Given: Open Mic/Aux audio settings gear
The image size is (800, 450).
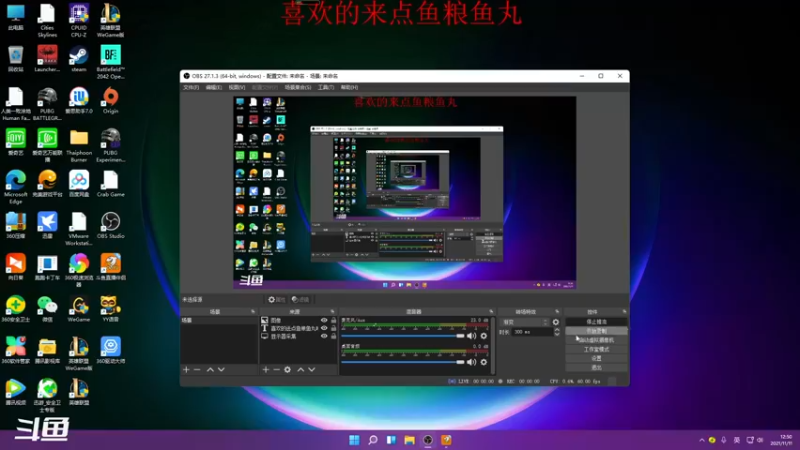Looking at the screenshot, I should tap(484, 336).
